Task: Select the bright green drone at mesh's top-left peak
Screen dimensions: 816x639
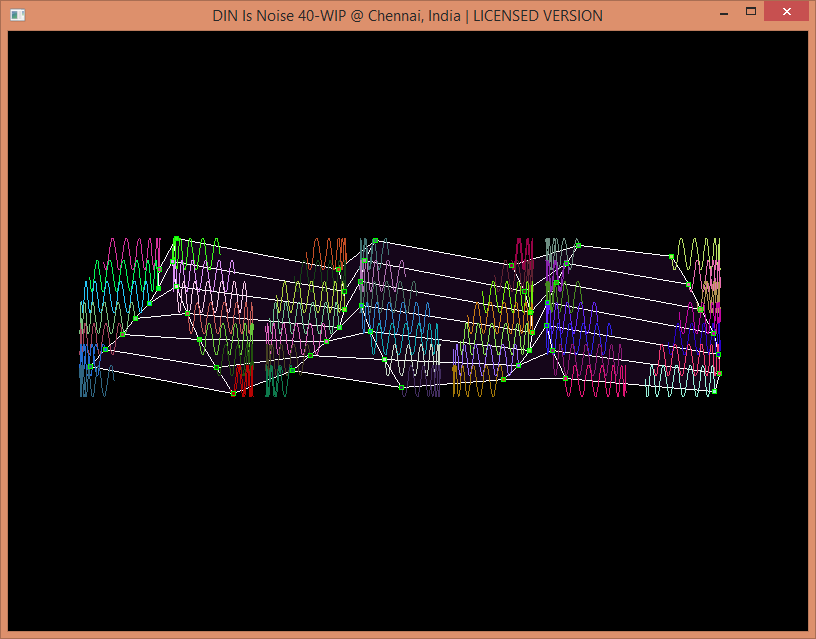Action: point(176,239)
